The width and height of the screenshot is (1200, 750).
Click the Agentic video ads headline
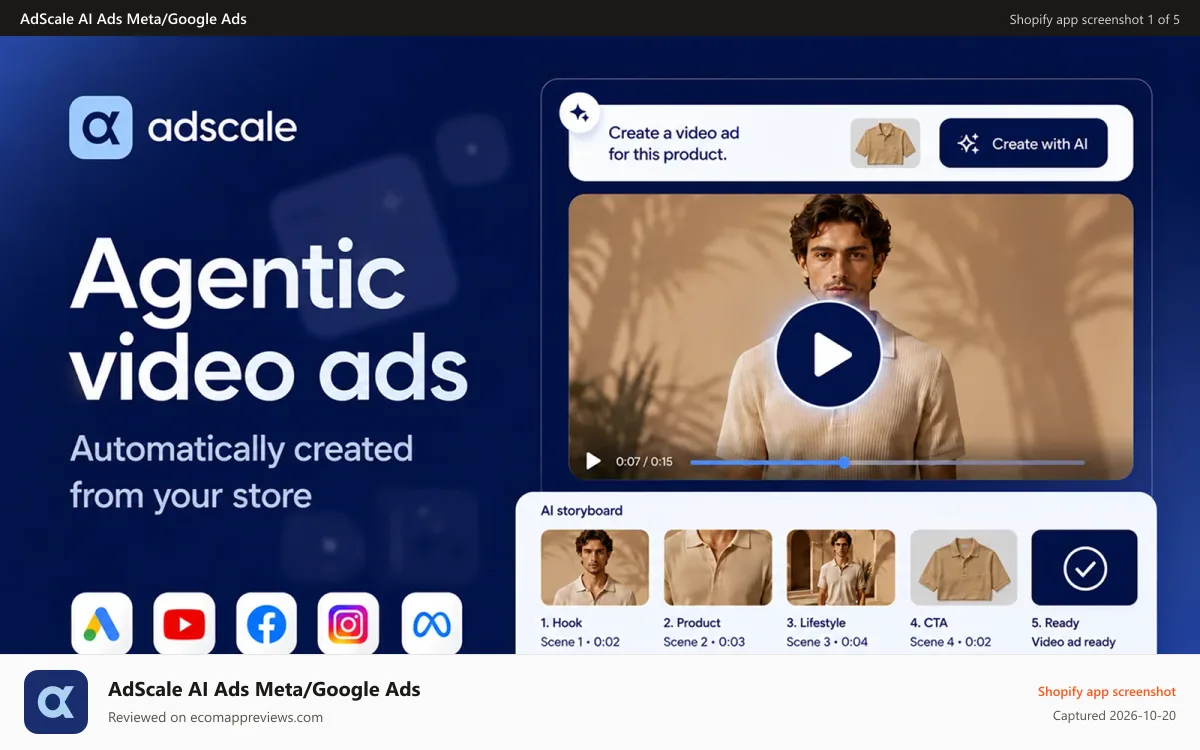coord(269,320)
